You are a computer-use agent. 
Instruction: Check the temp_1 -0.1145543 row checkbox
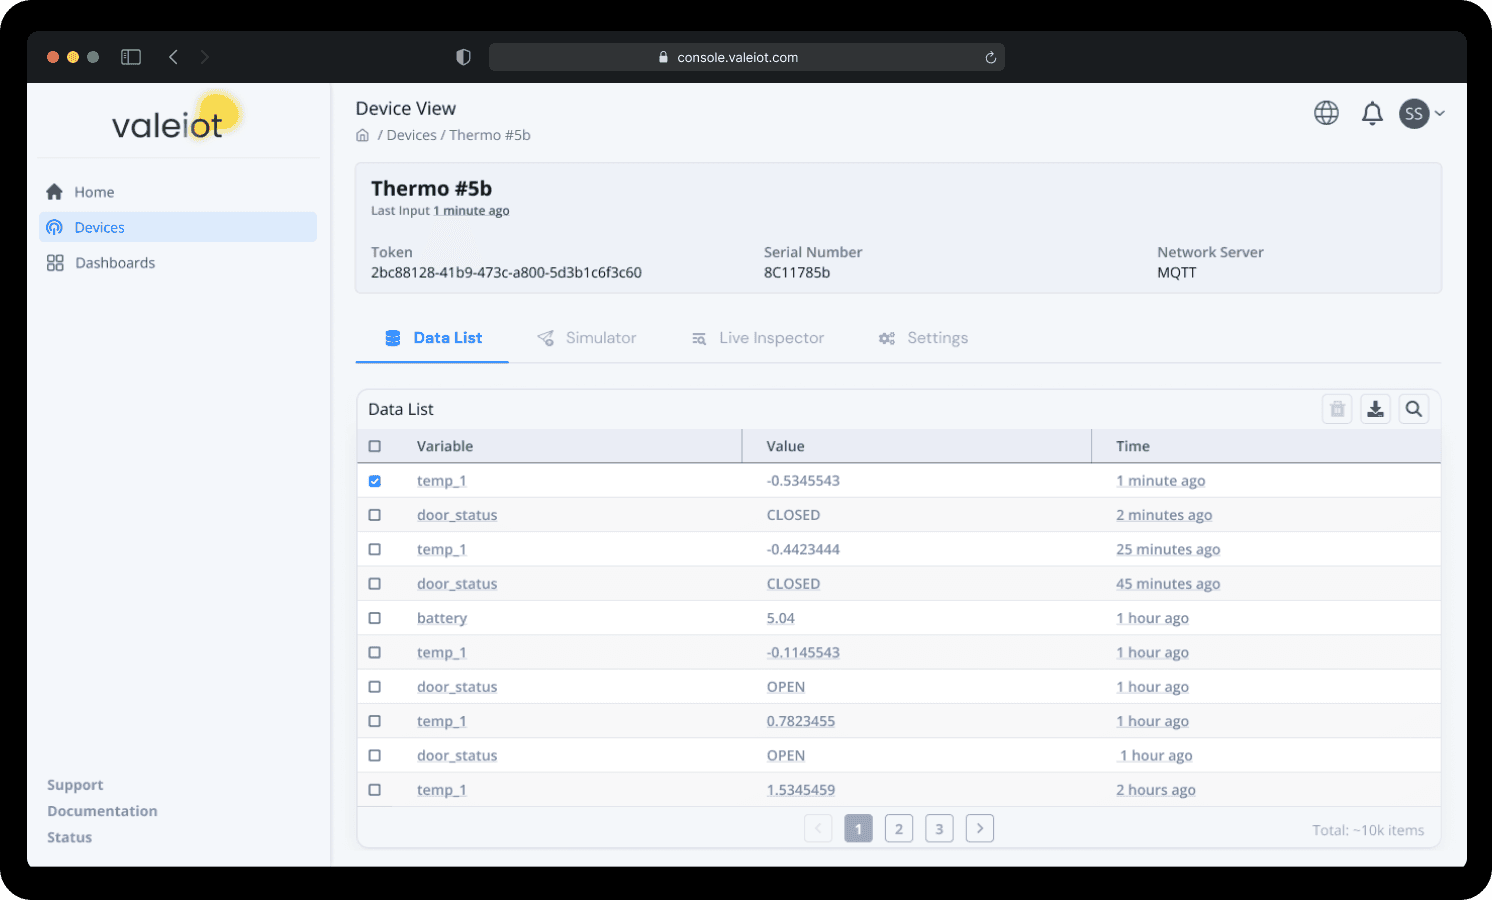click(x=375, y=652)
